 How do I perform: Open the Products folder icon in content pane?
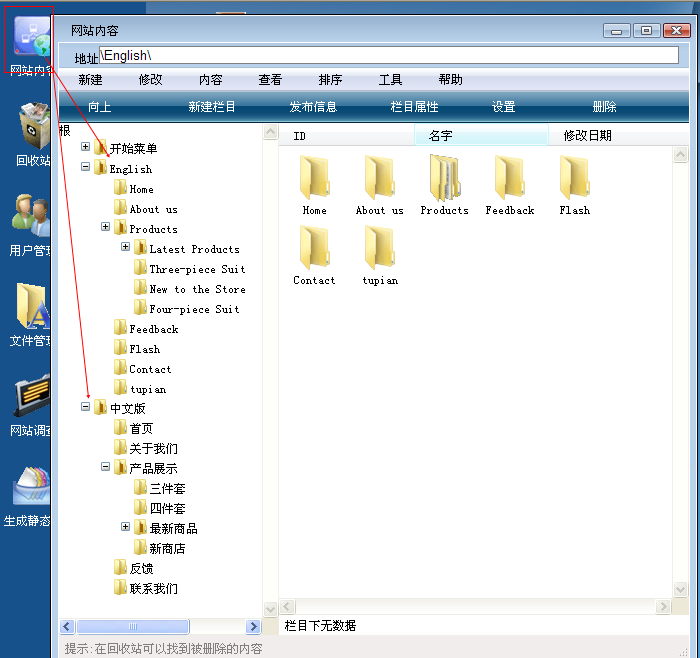pyautogui.click(x=444, y=180)
